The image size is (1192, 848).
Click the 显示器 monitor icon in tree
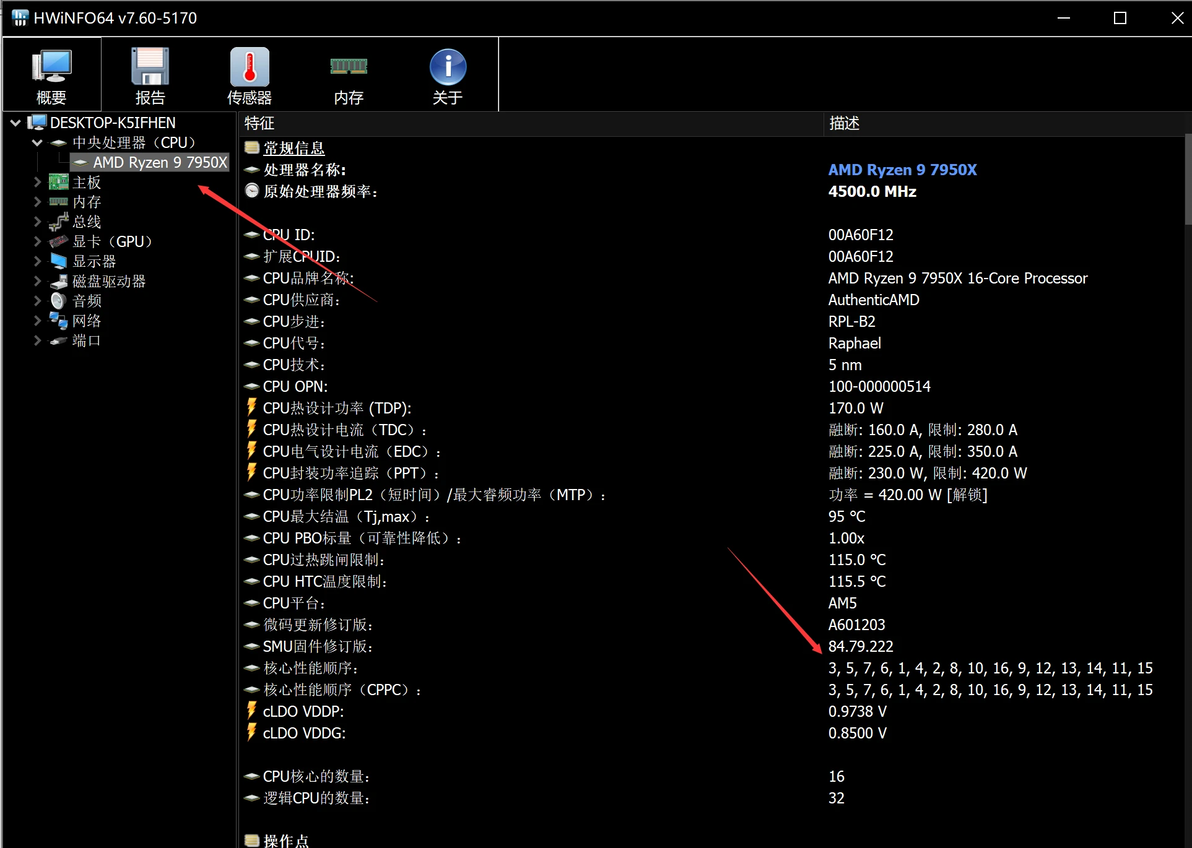pyautogui.click(x=59, y=261)
